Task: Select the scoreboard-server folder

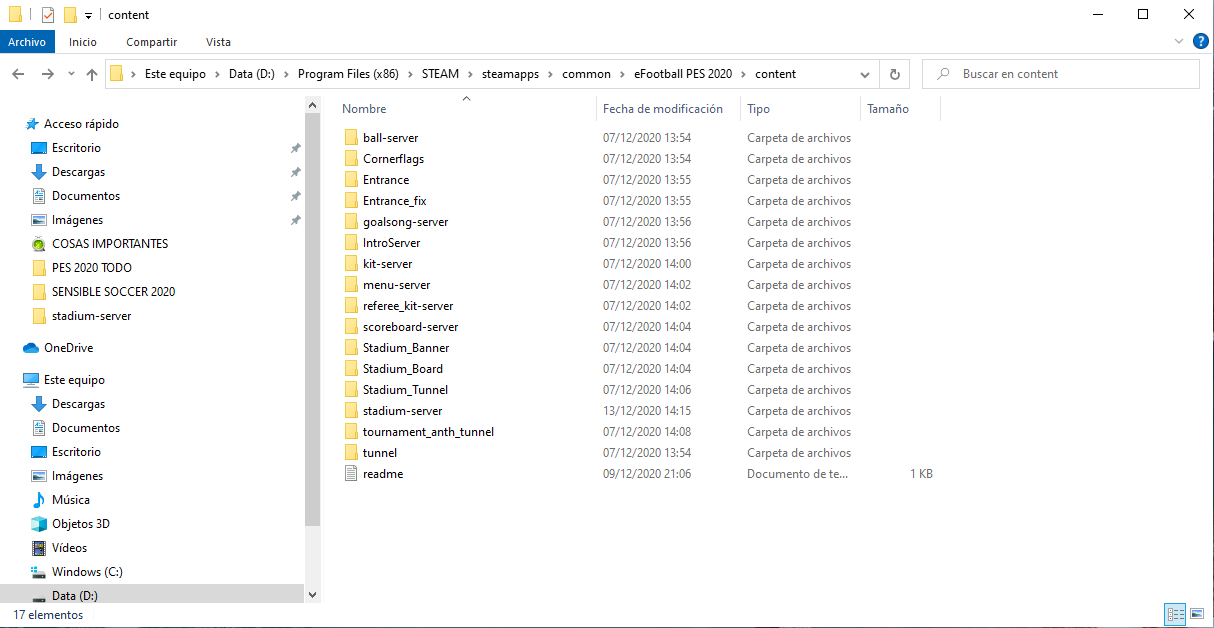Action: 410,327
